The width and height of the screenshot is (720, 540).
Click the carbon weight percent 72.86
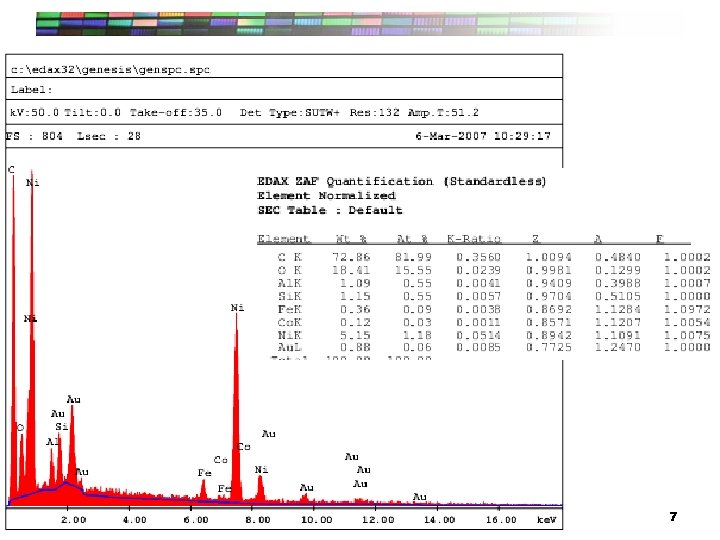point(351,257)
